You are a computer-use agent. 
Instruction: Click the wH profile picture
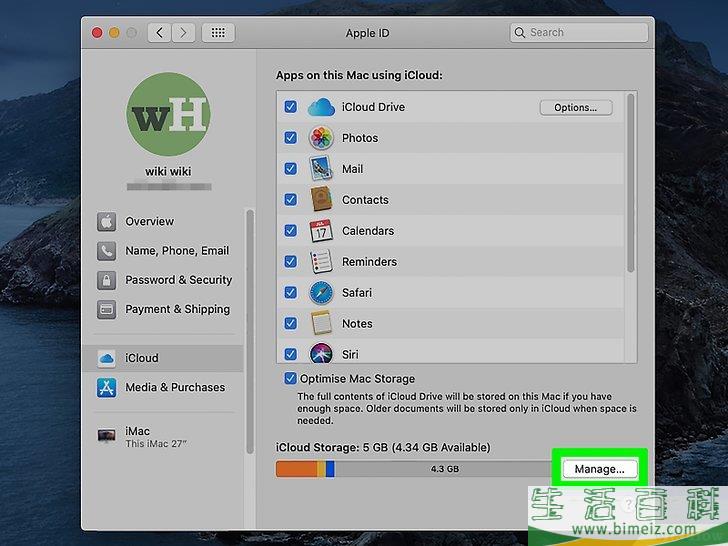(x=168, y=114)
